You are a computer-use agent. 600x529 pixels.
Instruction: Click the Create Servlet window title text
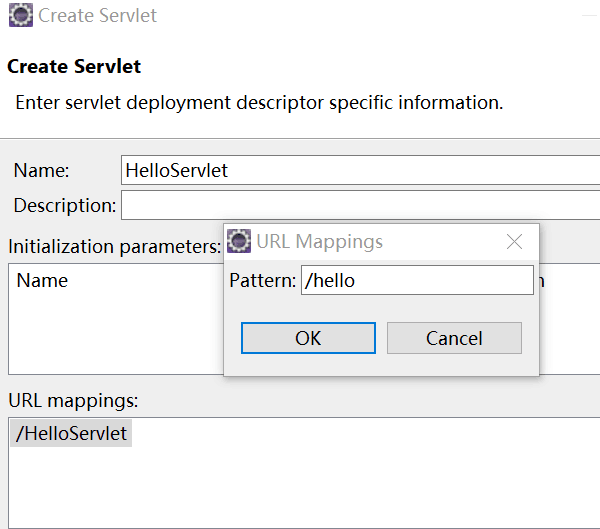[x=97, y=16]
